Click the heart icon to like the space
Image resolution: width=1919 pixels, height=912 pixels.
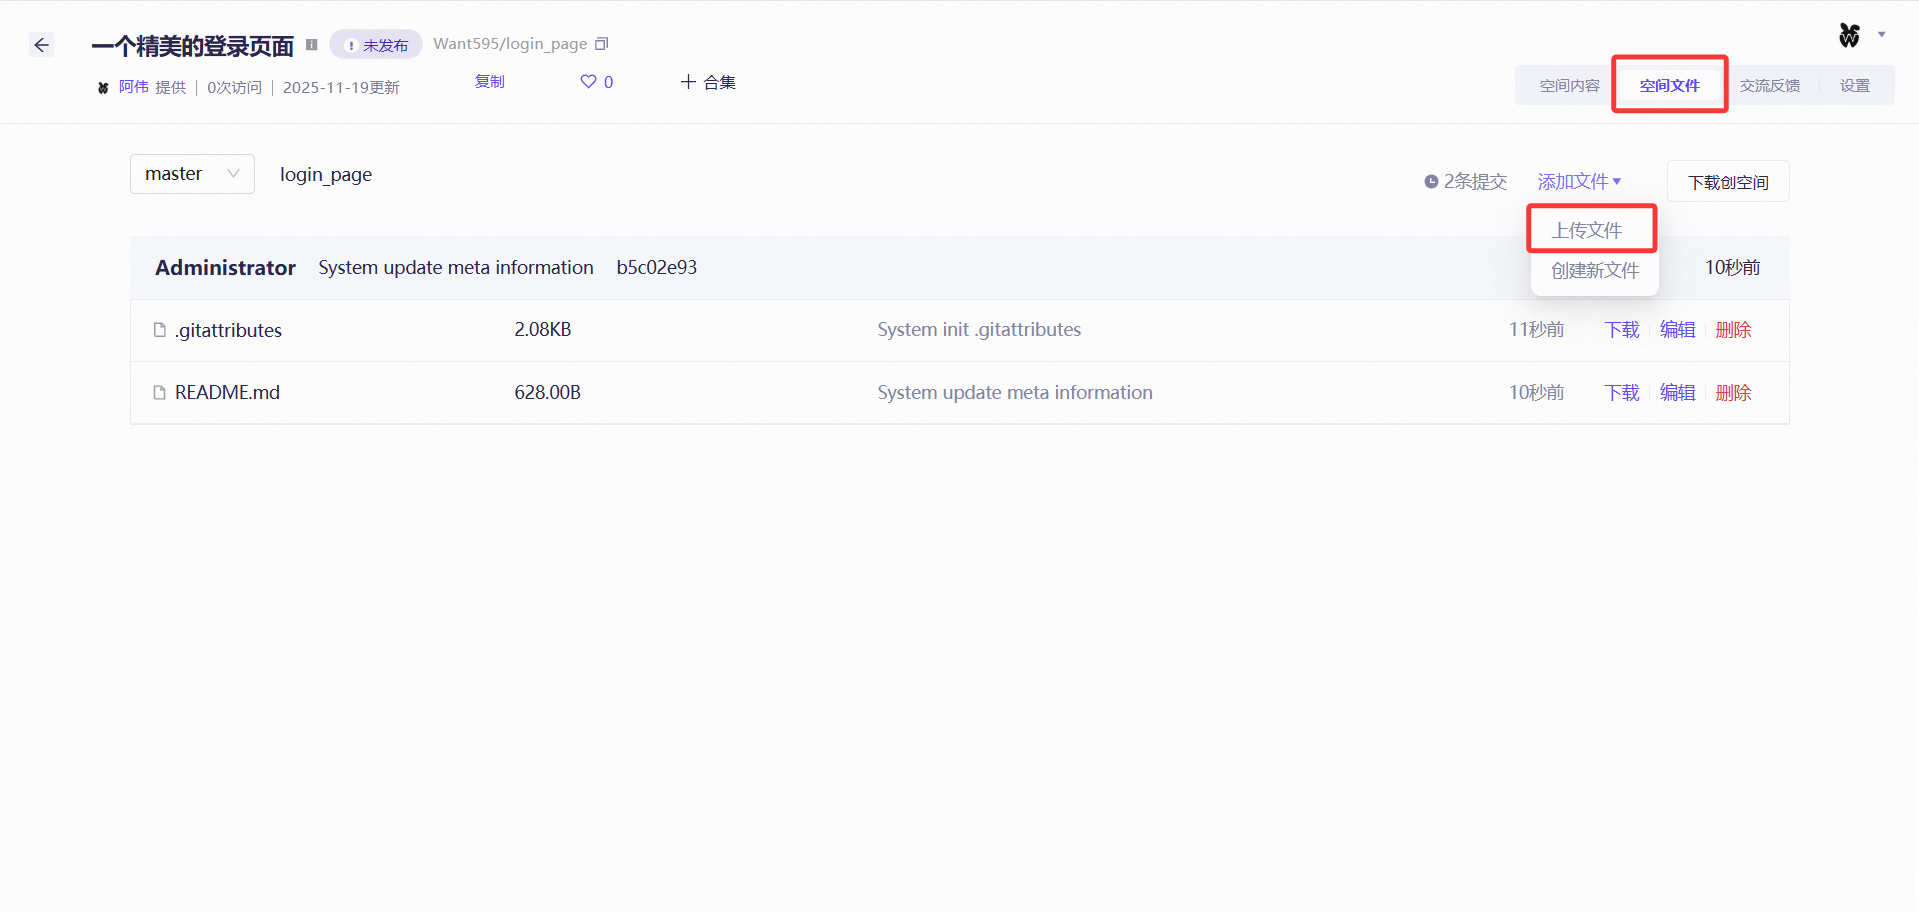coord(587,82)
